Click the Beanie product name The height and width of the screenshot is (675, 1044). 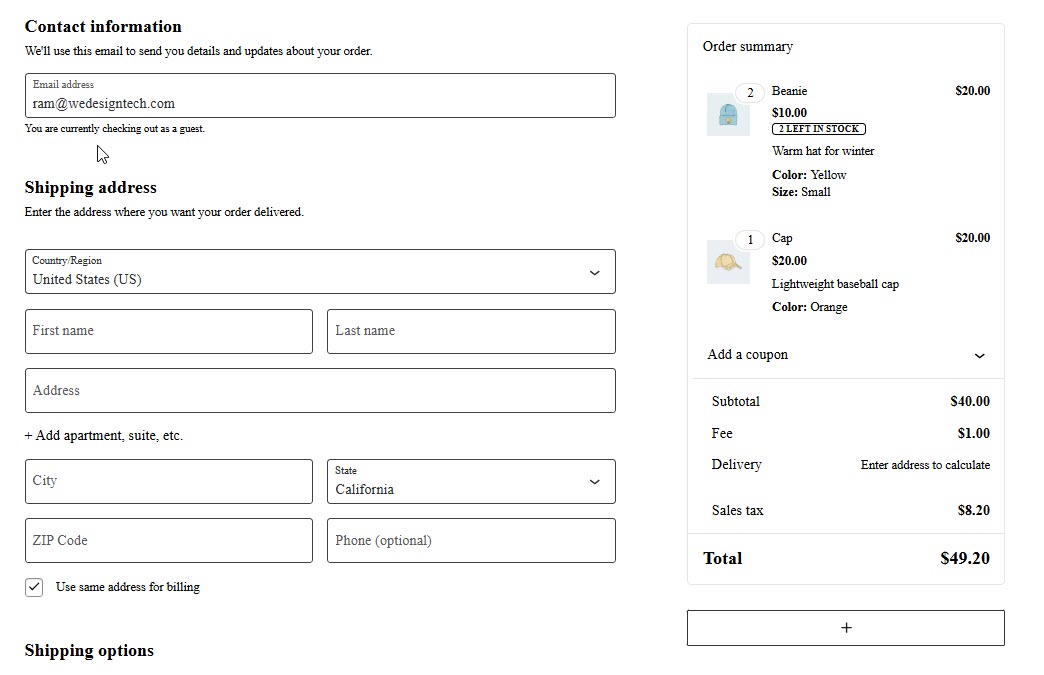pyautogui.click(x=789, y=91)
